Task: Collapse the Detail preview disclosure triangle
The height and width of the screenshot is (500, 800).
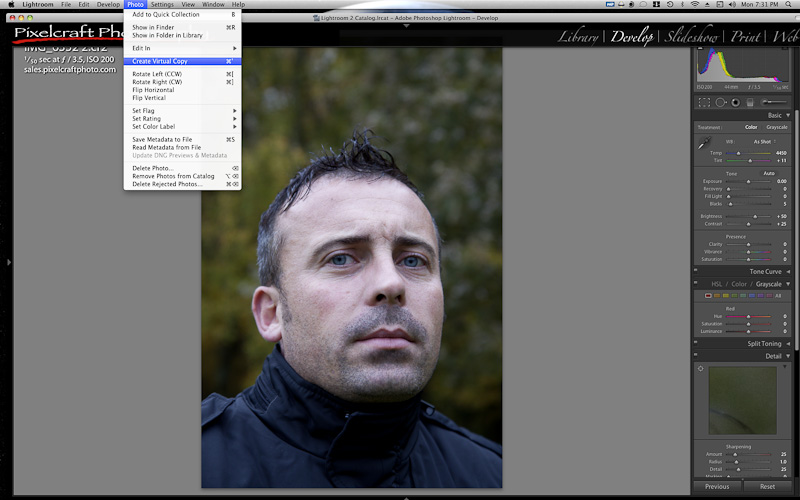Action: click(x=785, y=366)
